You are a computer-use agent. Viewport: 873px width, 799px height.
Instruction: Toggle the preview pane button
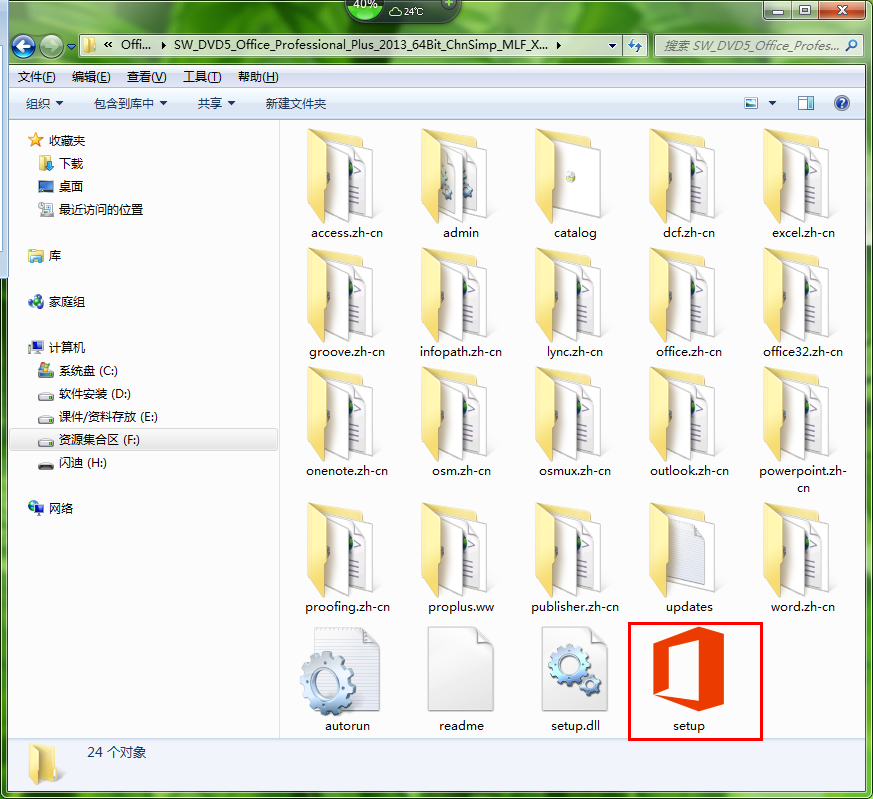tap(806, 103)
